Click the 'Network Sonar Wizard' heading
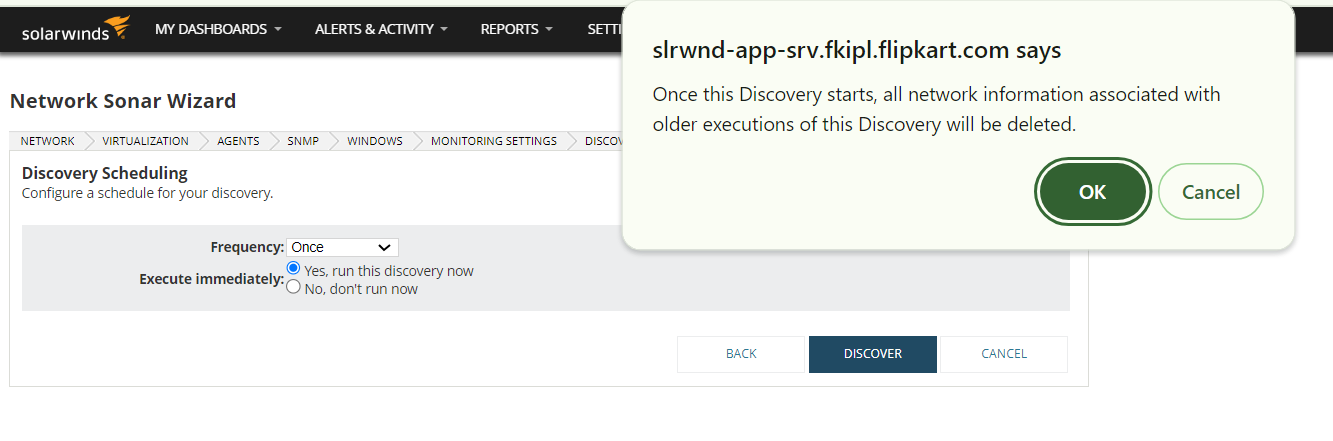 tap(123, 101)
